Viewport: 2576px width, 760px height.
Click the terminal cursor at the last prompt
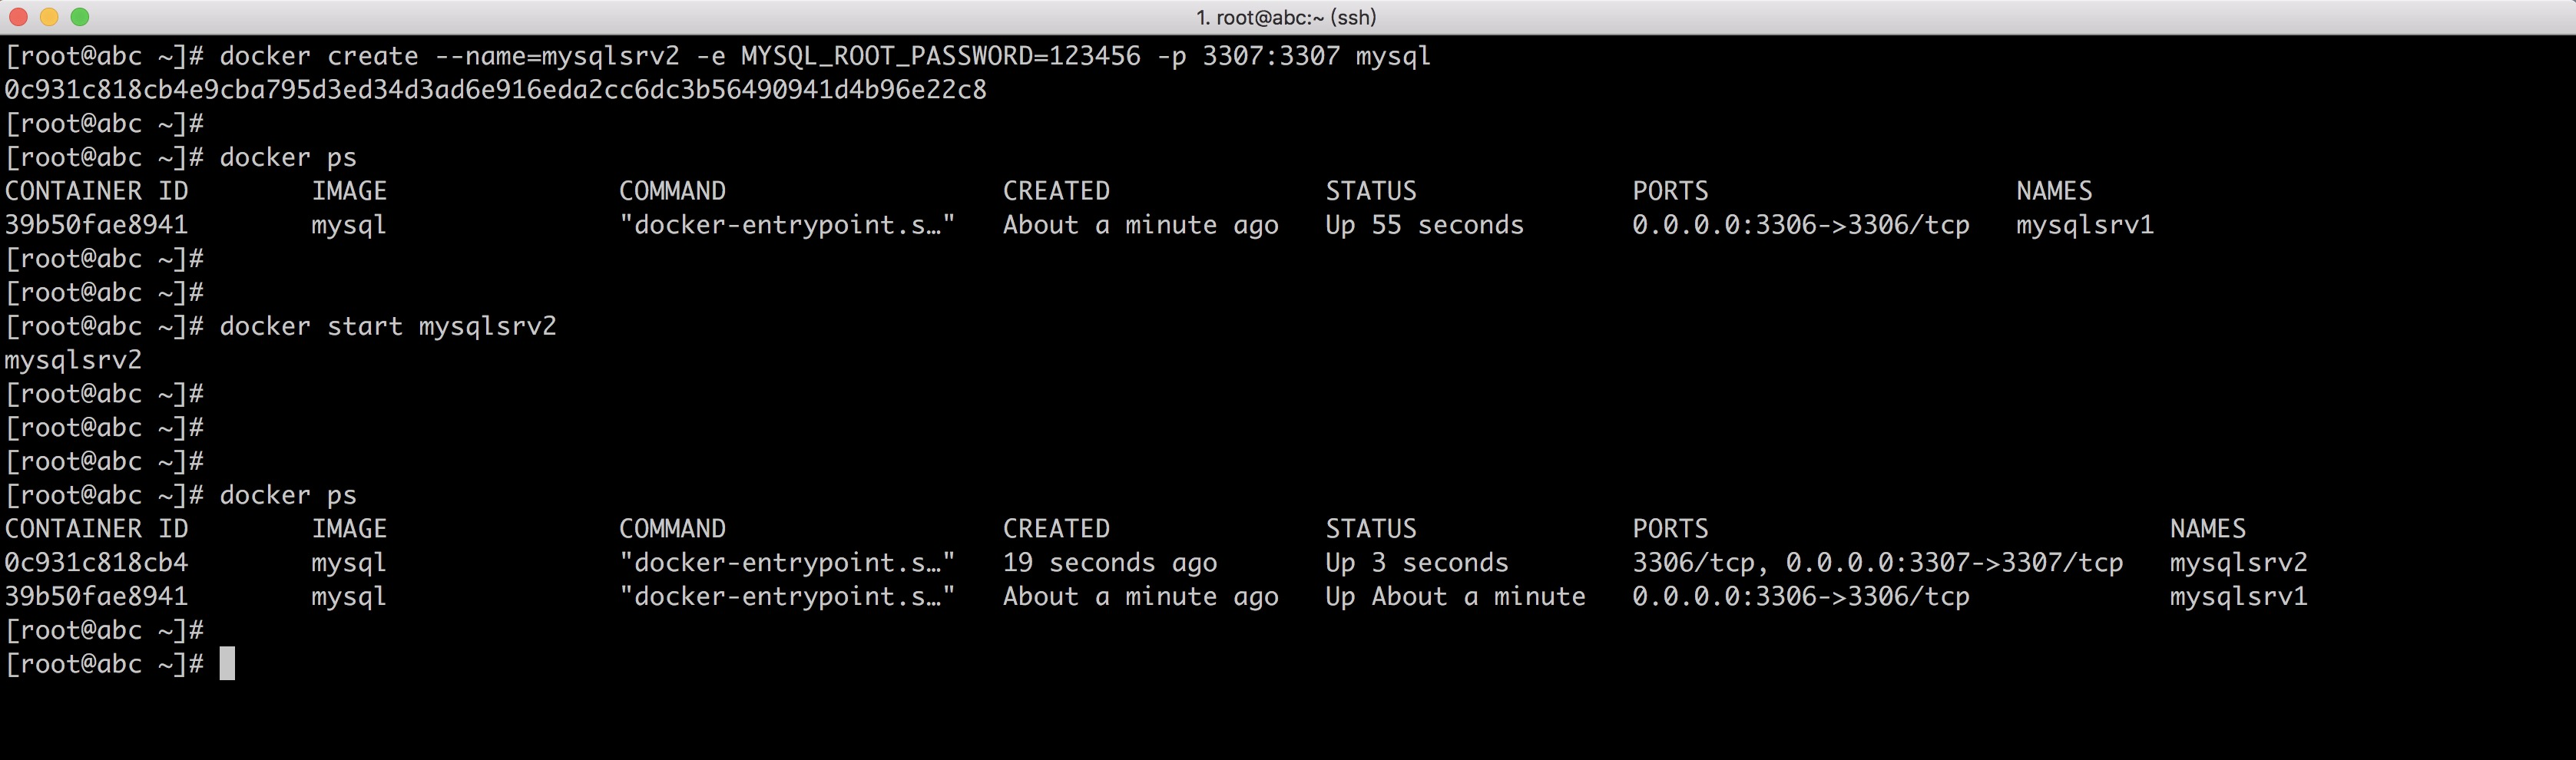227,664
